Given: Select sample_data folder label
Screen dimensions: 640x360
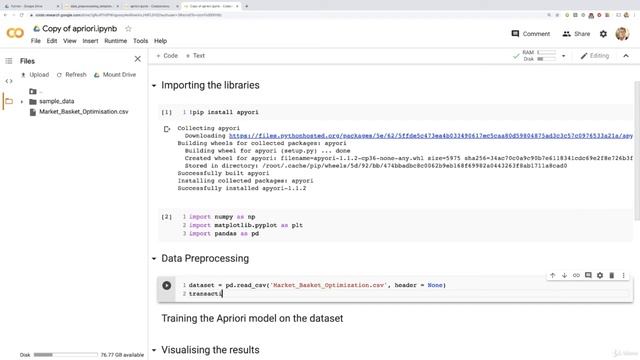Looking at the screenshot, I should [57, 101].
